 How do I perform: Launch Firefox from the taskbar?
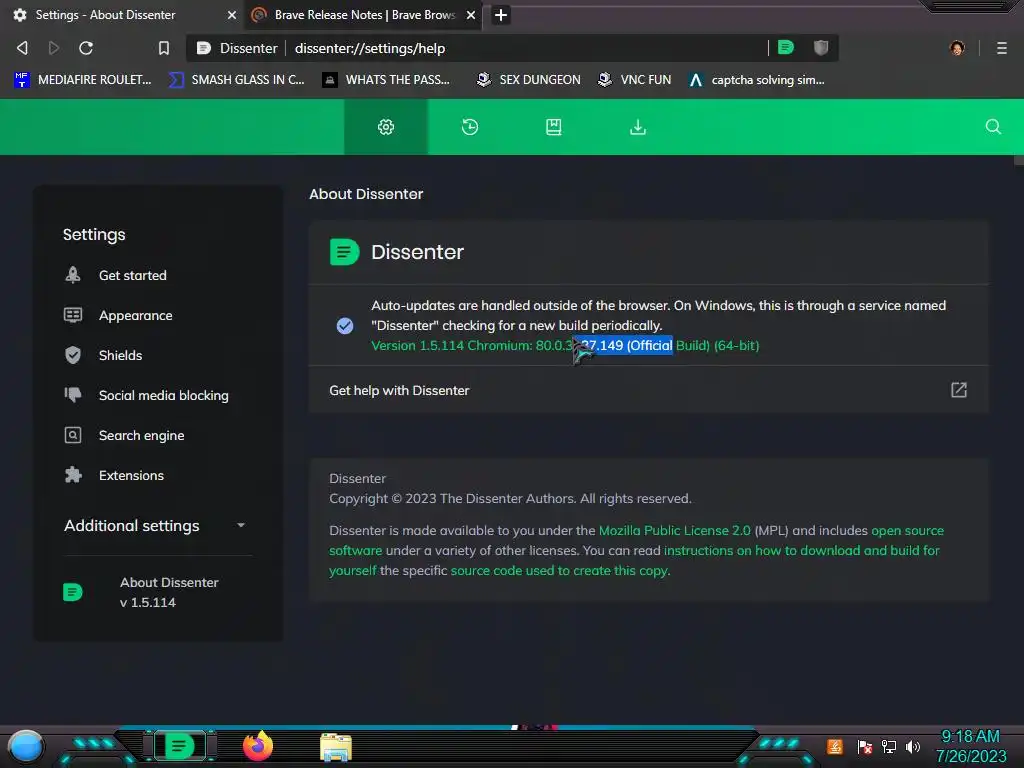258,746
